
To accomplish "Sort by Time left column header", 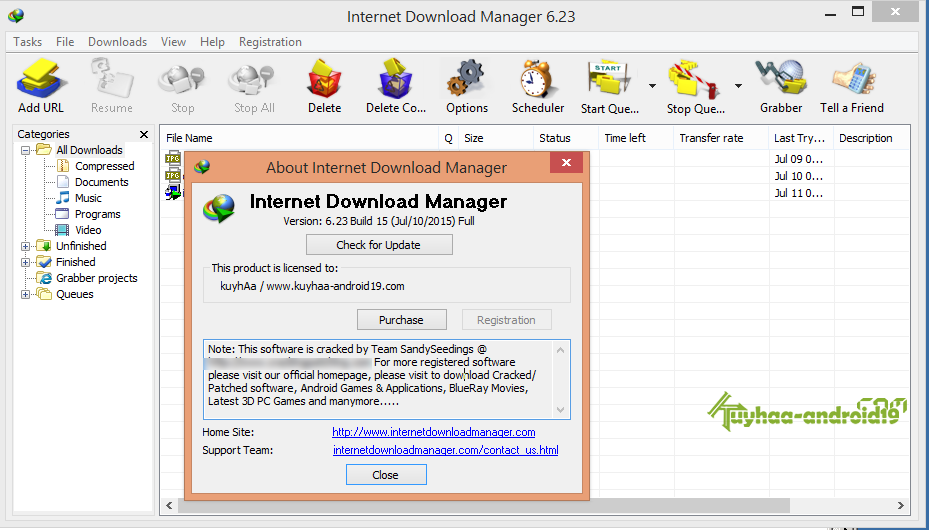I will click(x=636, y=138).
